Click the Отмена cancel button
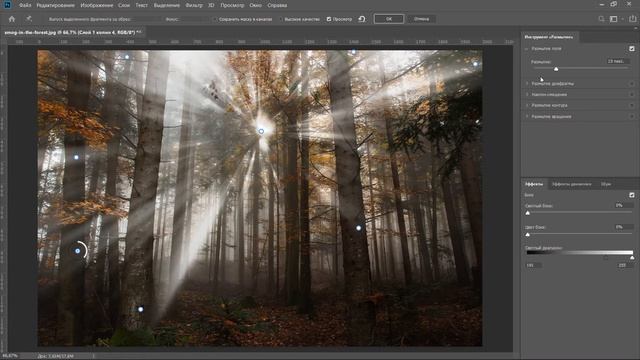 tap(421, 19)
